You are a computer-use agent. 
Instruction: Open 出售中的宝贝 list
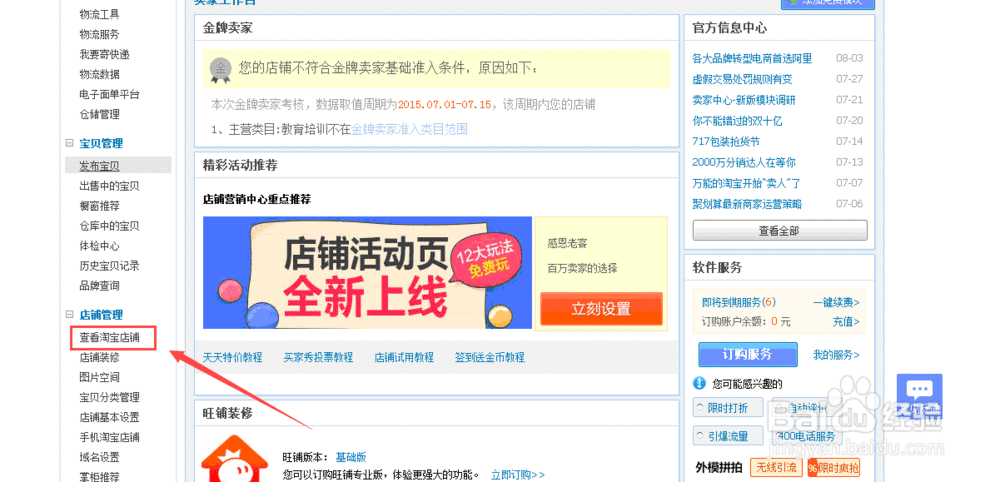109,186
